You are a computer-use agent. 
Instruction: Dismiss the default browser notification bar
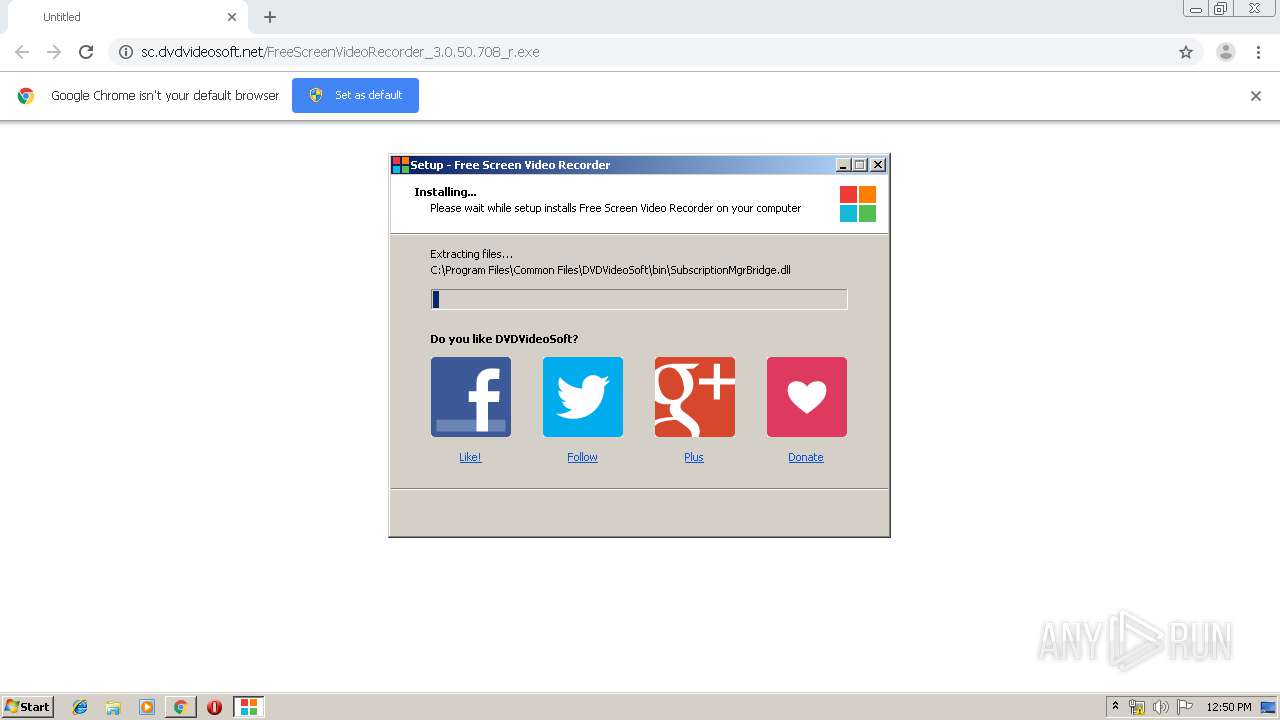point(1256,96)
